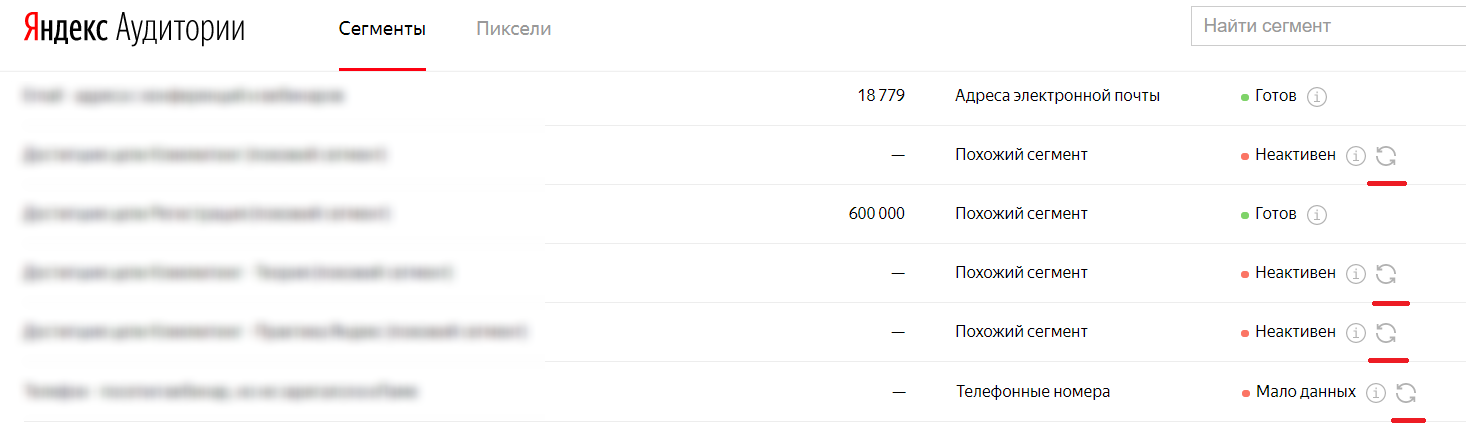Focus the "Найти сегмент" search field
This screenshot has height=435, width=1466.
click(x=1328, y=27)
